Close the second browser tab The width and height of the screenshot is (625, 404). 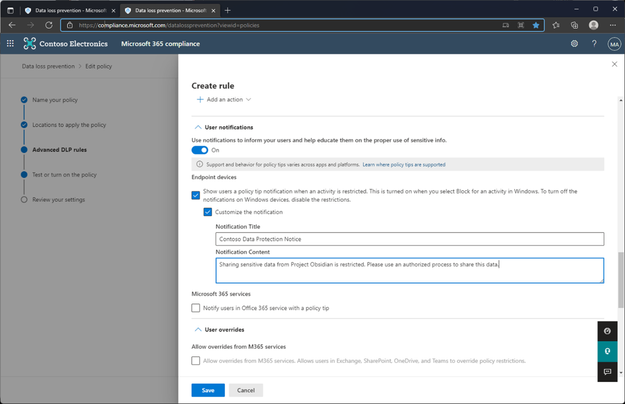pos(213,11)
